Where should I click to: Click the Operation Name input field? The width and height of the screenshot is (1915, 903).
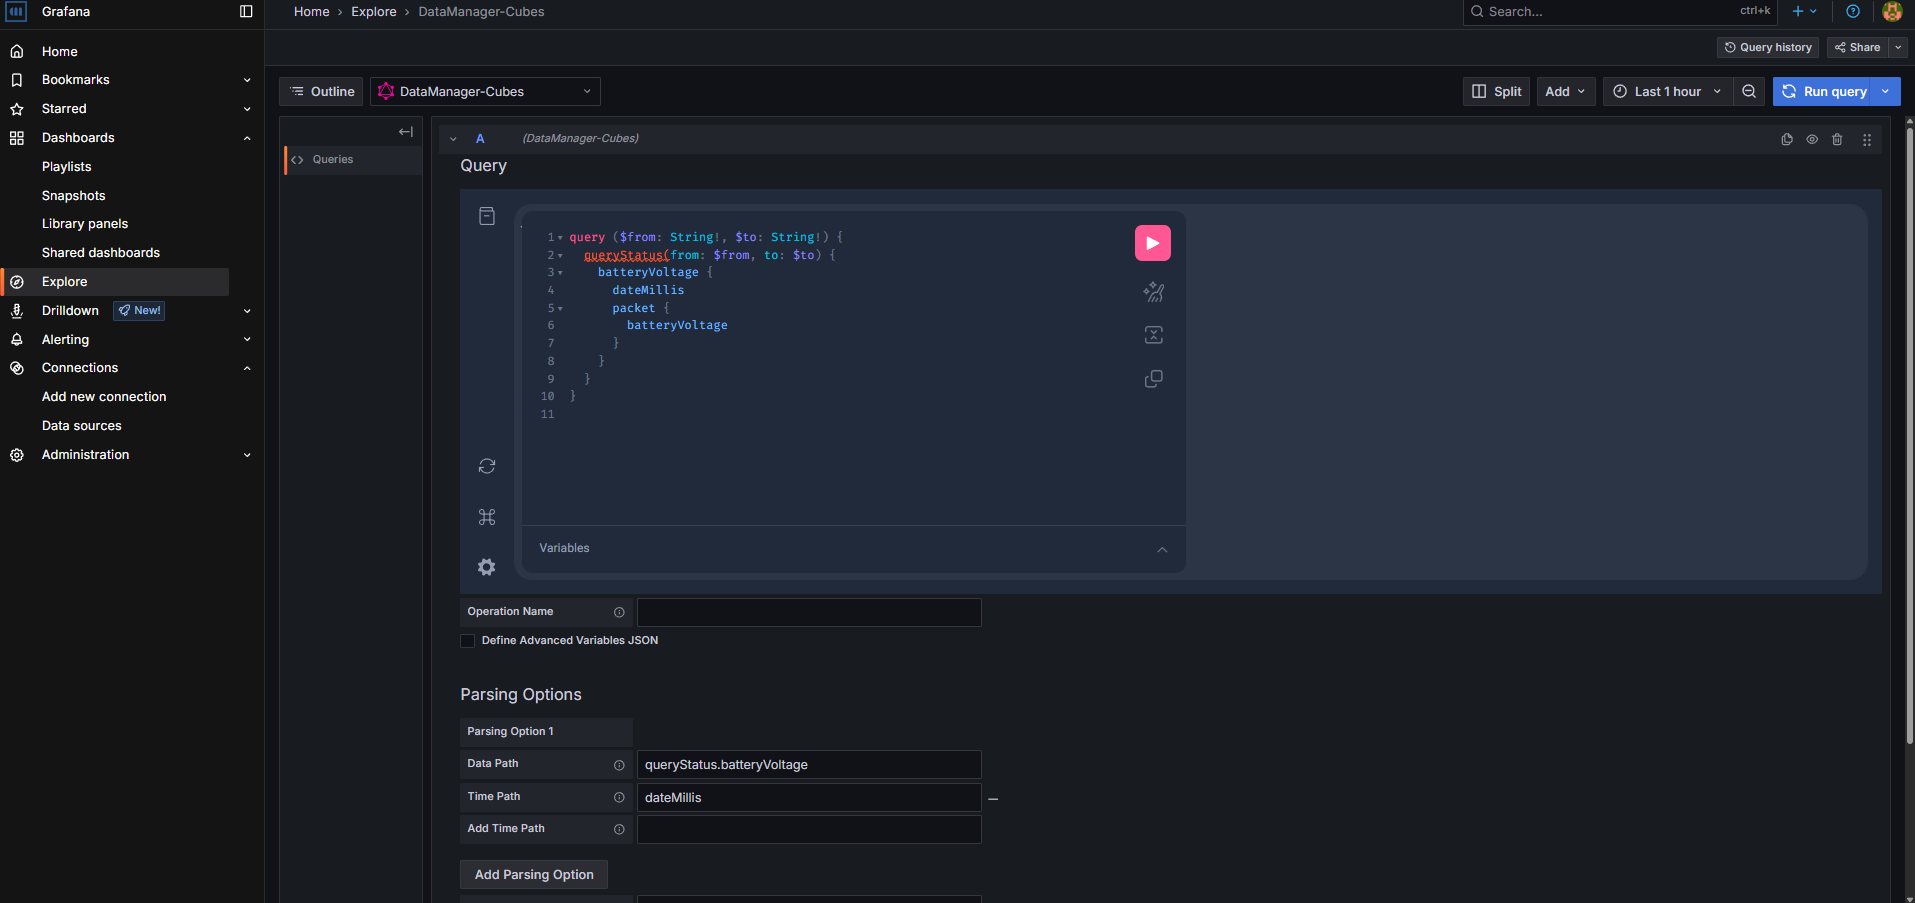809,612
